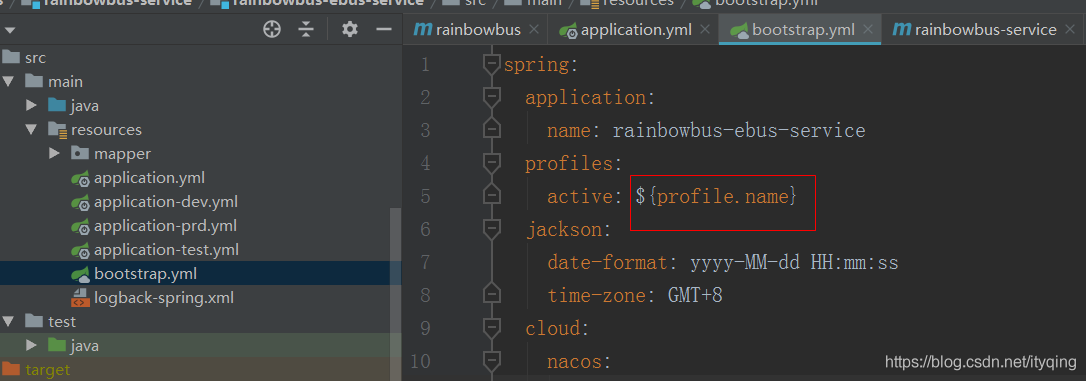Image resolution: width=1086 pixels, height=381 pixels.
Task: Click the mapper folder icon
Action: click(80, 154)
